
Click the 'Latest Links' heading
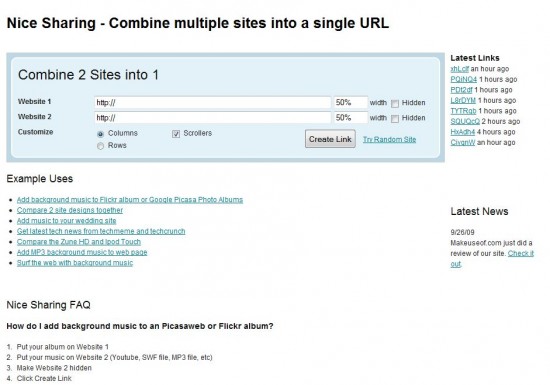pyautogui.click(x=475, y=58)
